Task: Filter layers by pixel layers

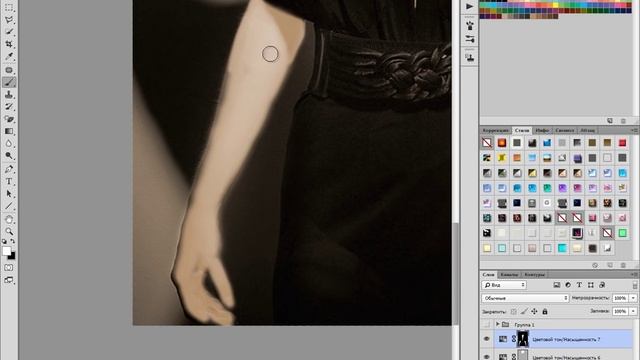Action: coord(557,285)
